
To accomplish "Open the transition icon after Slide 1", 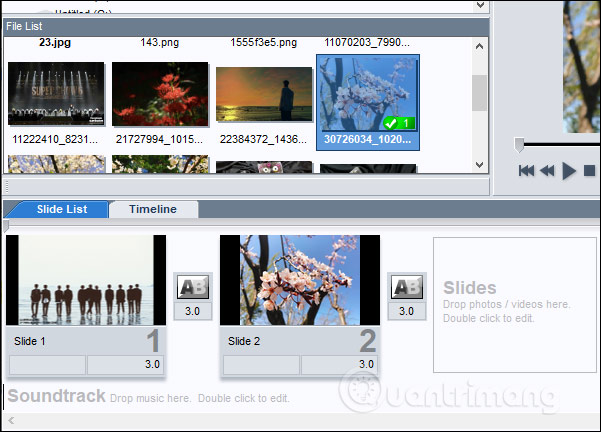I will coord(193,287).
